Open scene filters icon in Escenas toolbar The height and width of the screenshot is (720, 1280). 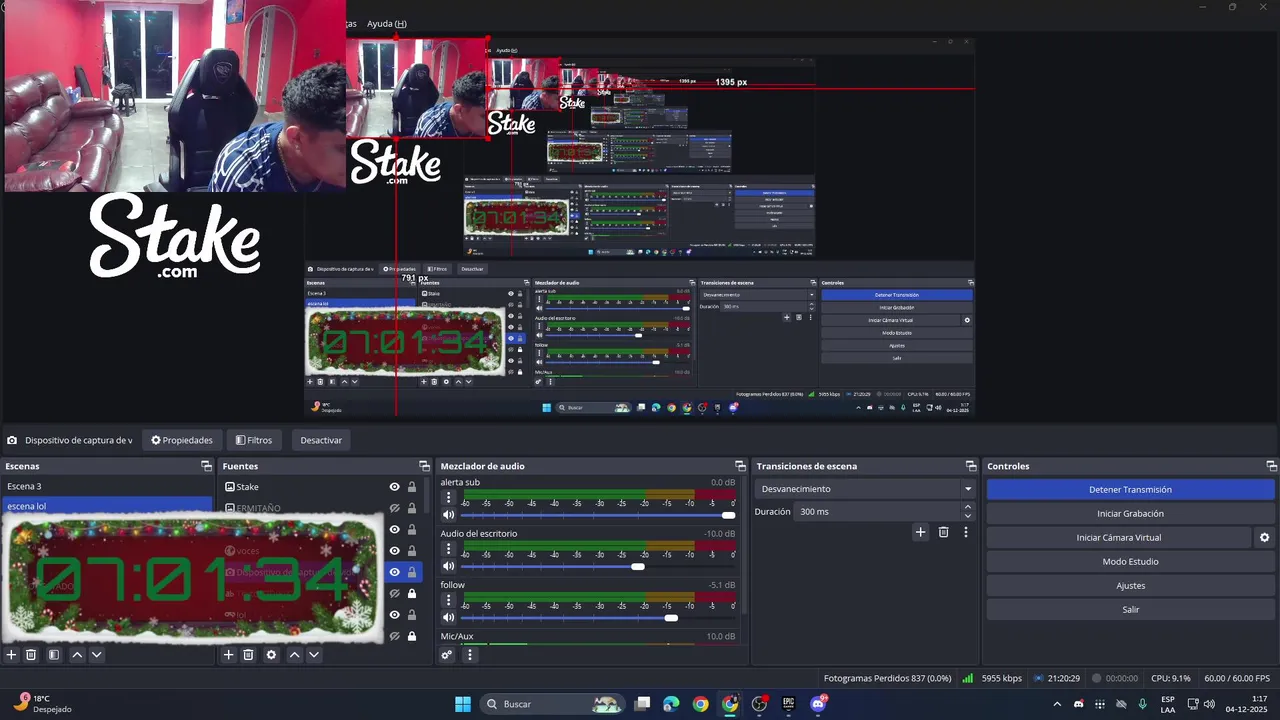coord(54,655)
